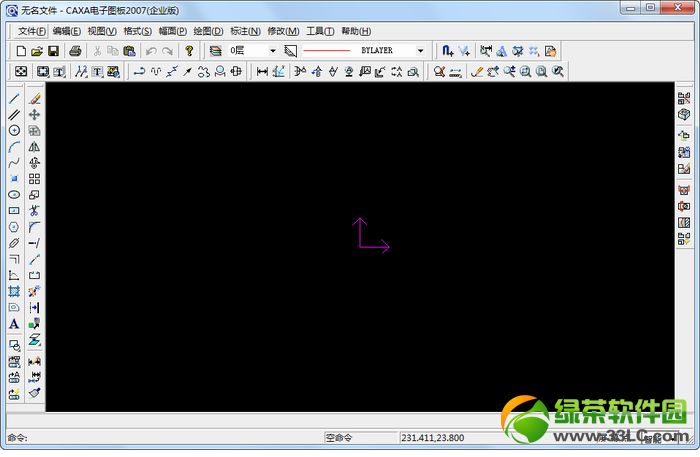Open the layer dropdown showing 0层
This screenshot has width=700, height=457.
[x=253, y=51]
